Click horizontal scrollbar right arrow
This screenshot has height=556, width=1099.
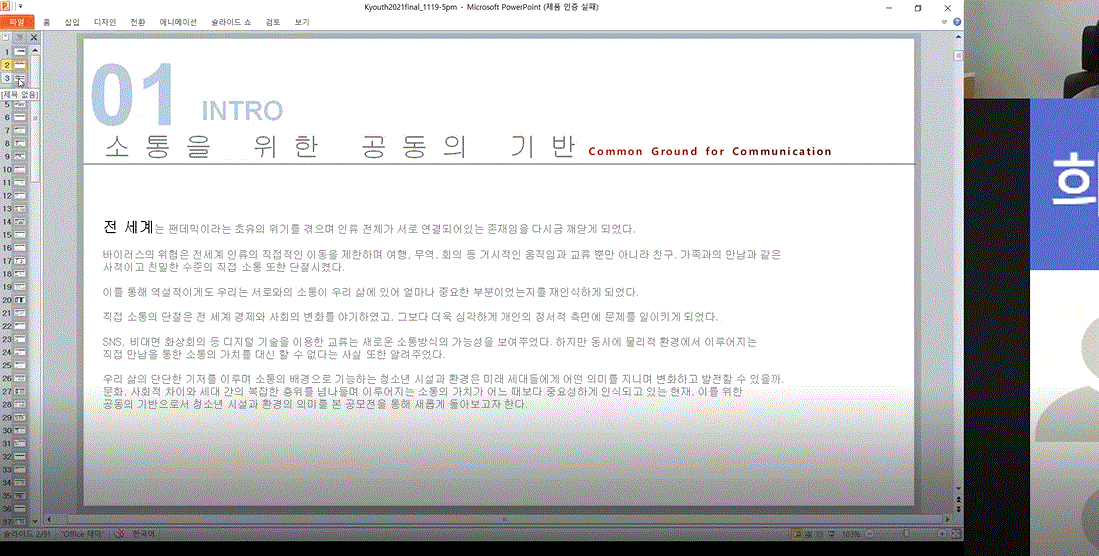(948, 520)
